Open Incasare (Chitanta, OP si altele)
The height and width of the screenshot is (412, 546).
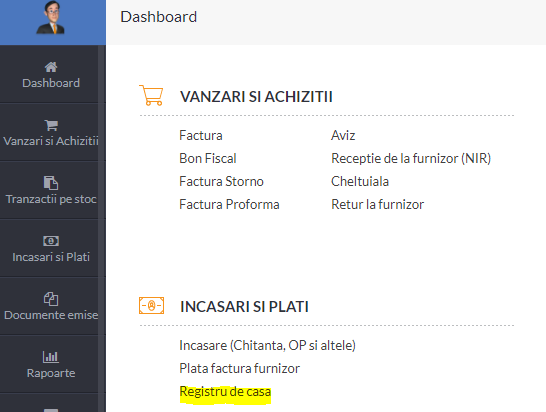click(267, 345)
